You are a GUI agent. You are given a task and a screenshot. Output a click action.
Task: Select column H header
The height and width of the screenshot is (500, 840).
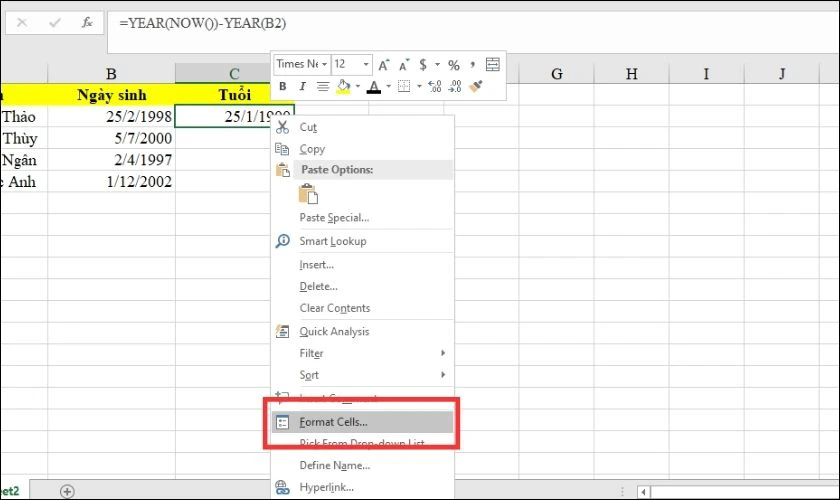pyautogui.click(x=632, y=74)
